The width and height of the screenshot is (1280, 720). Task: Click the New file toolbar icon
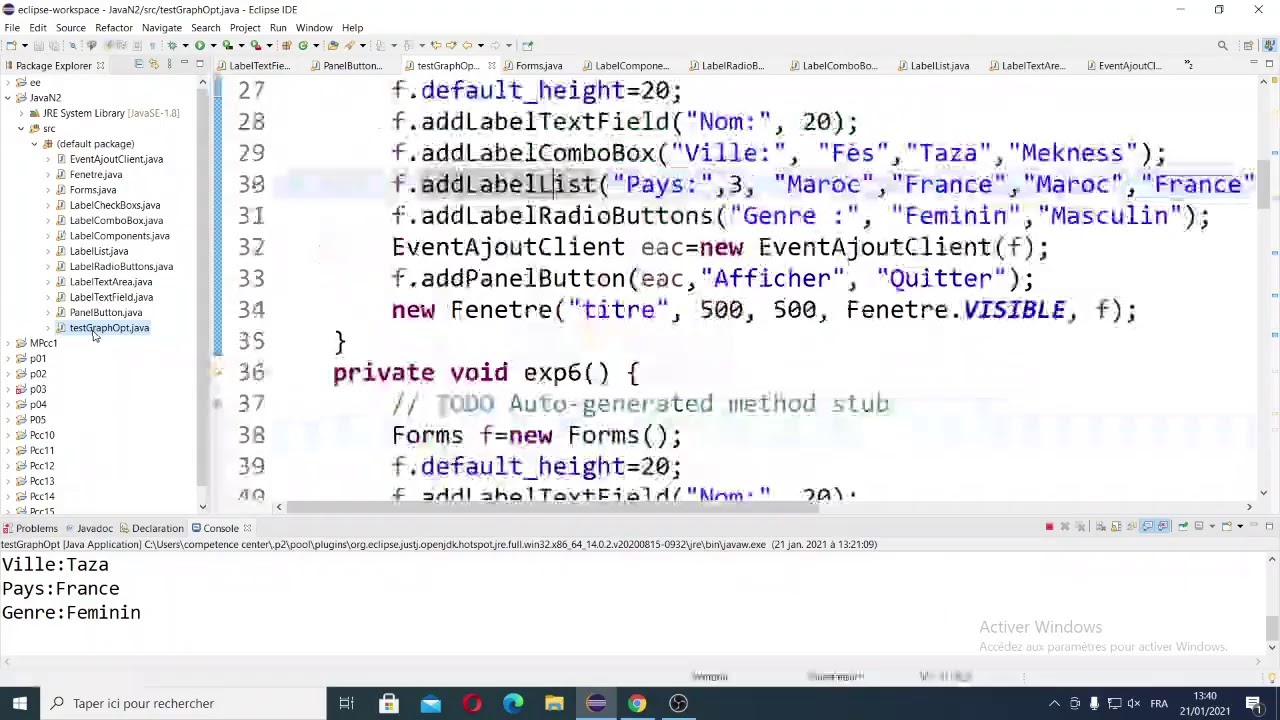pyautogui.click(x=11, y=45)
